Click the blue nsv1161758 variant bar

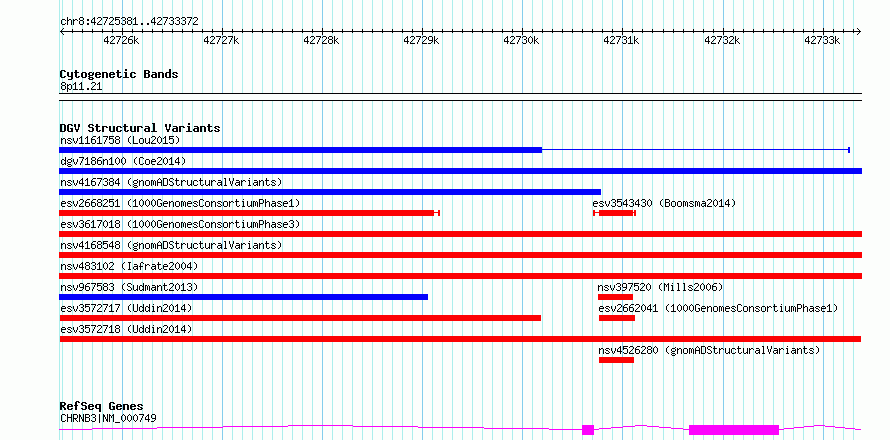pyautogui.click(x=301, y=150)
